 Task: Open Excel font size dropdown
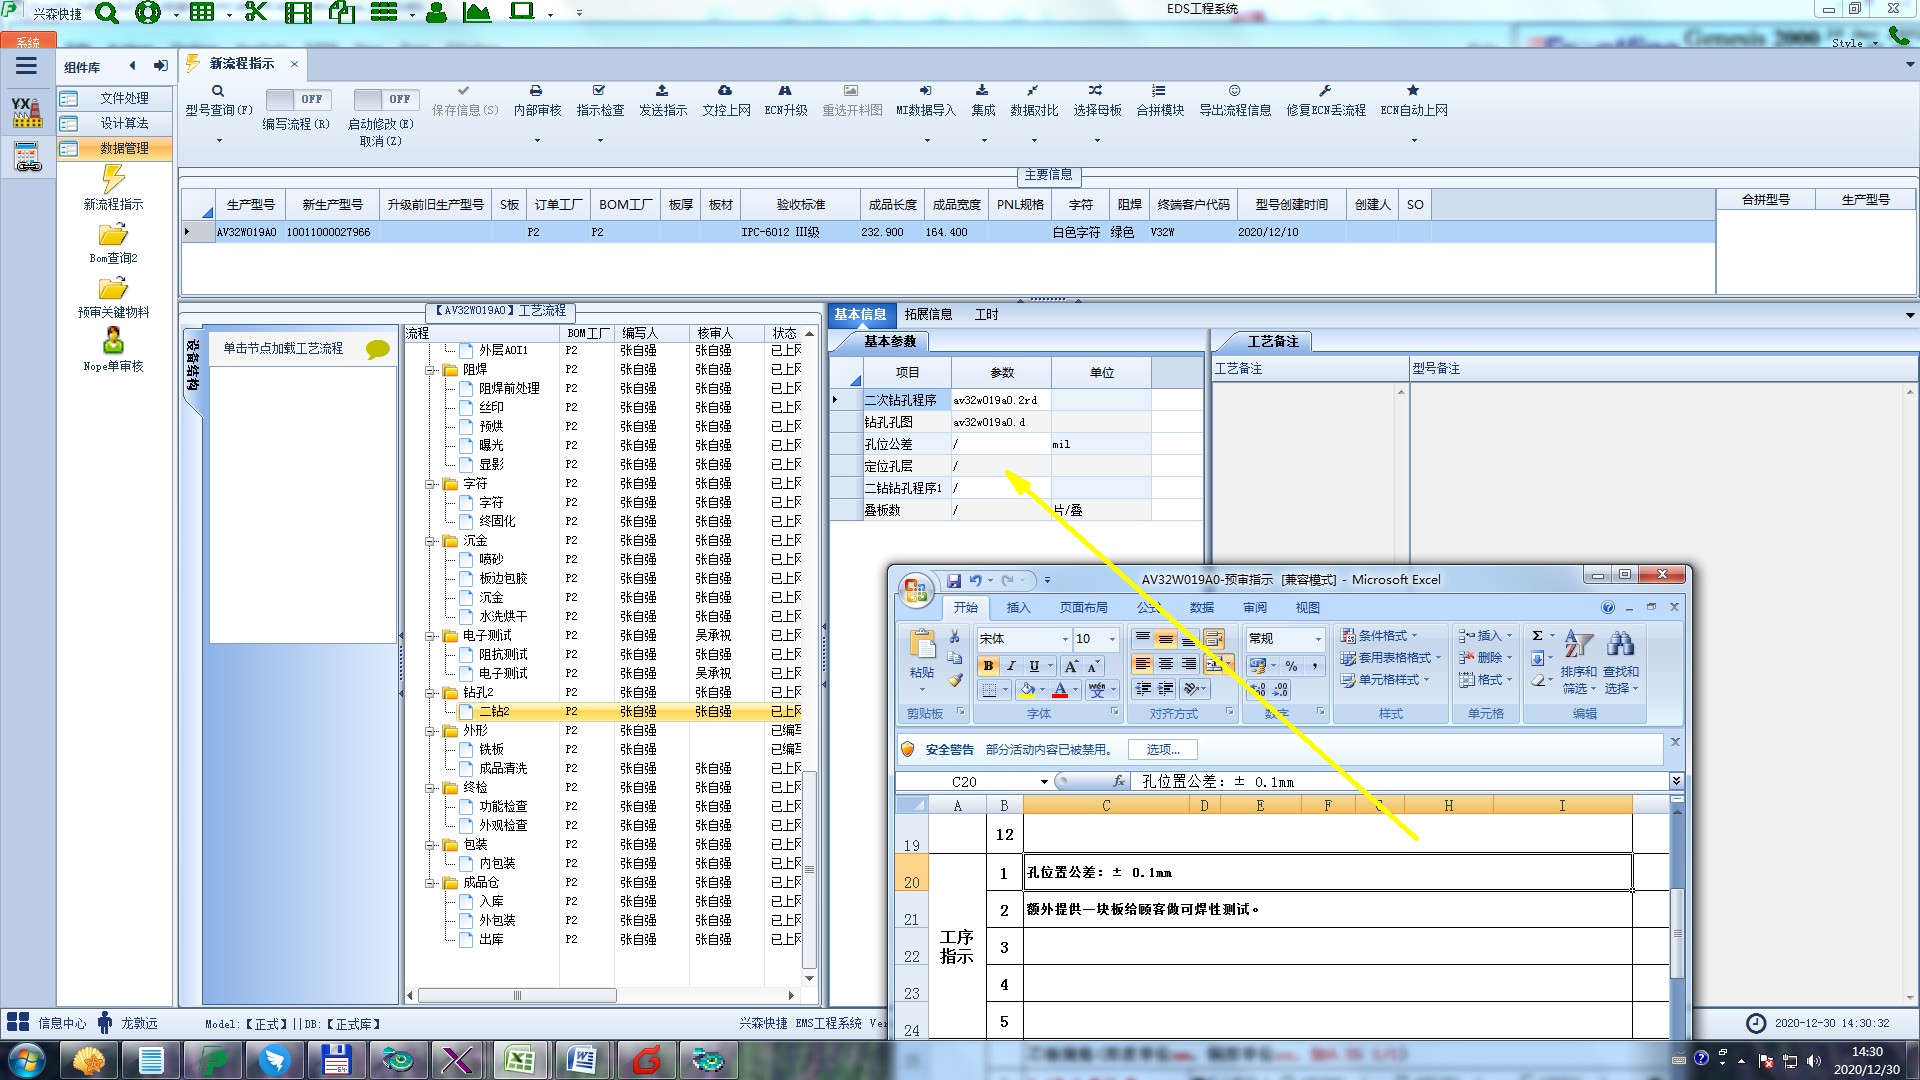point(1112,639)
